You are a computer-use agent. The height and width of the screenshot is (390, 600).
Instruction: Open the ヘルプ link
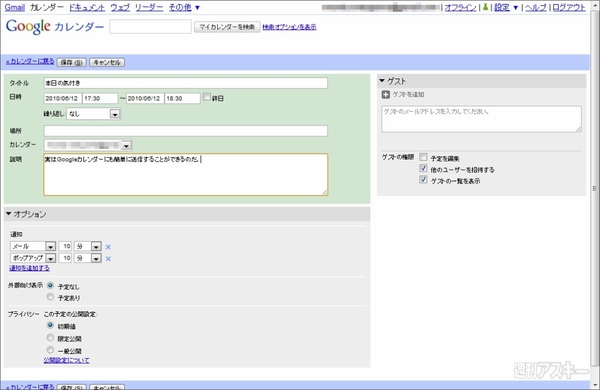click(536, 7)
